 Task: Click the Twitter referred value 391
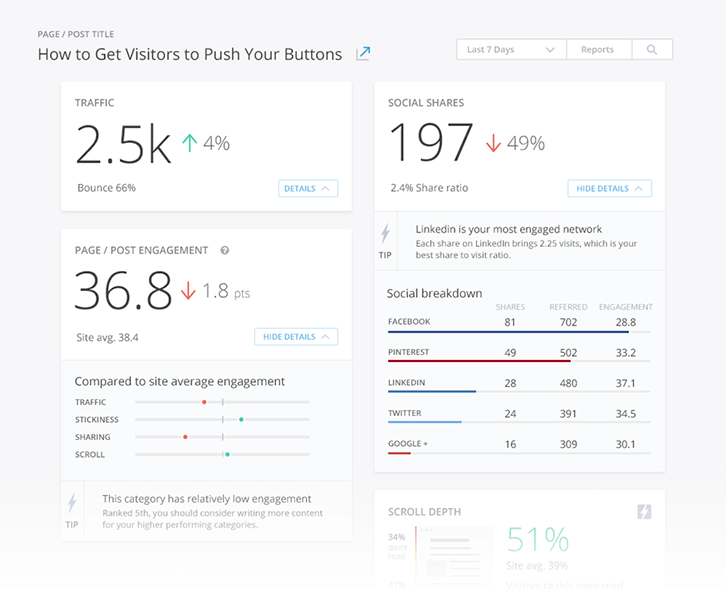click(x=569, y=414)
